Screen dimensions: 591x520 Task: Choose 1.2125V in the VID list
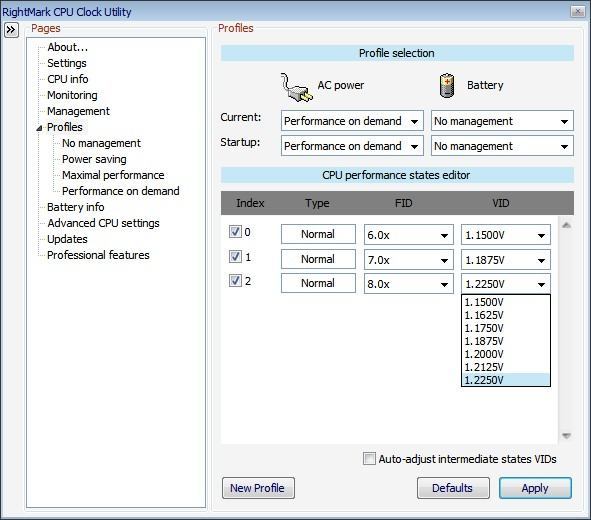505,367
